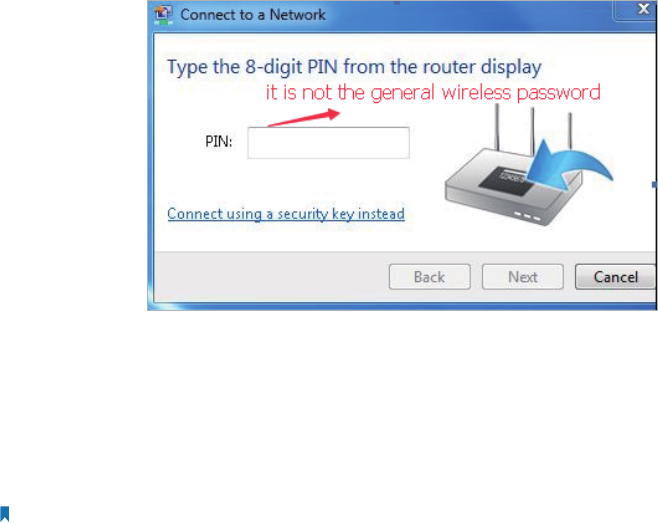658x523 pixels.
Task: Click the red wireless password warning text
Action: click(433, 92)
